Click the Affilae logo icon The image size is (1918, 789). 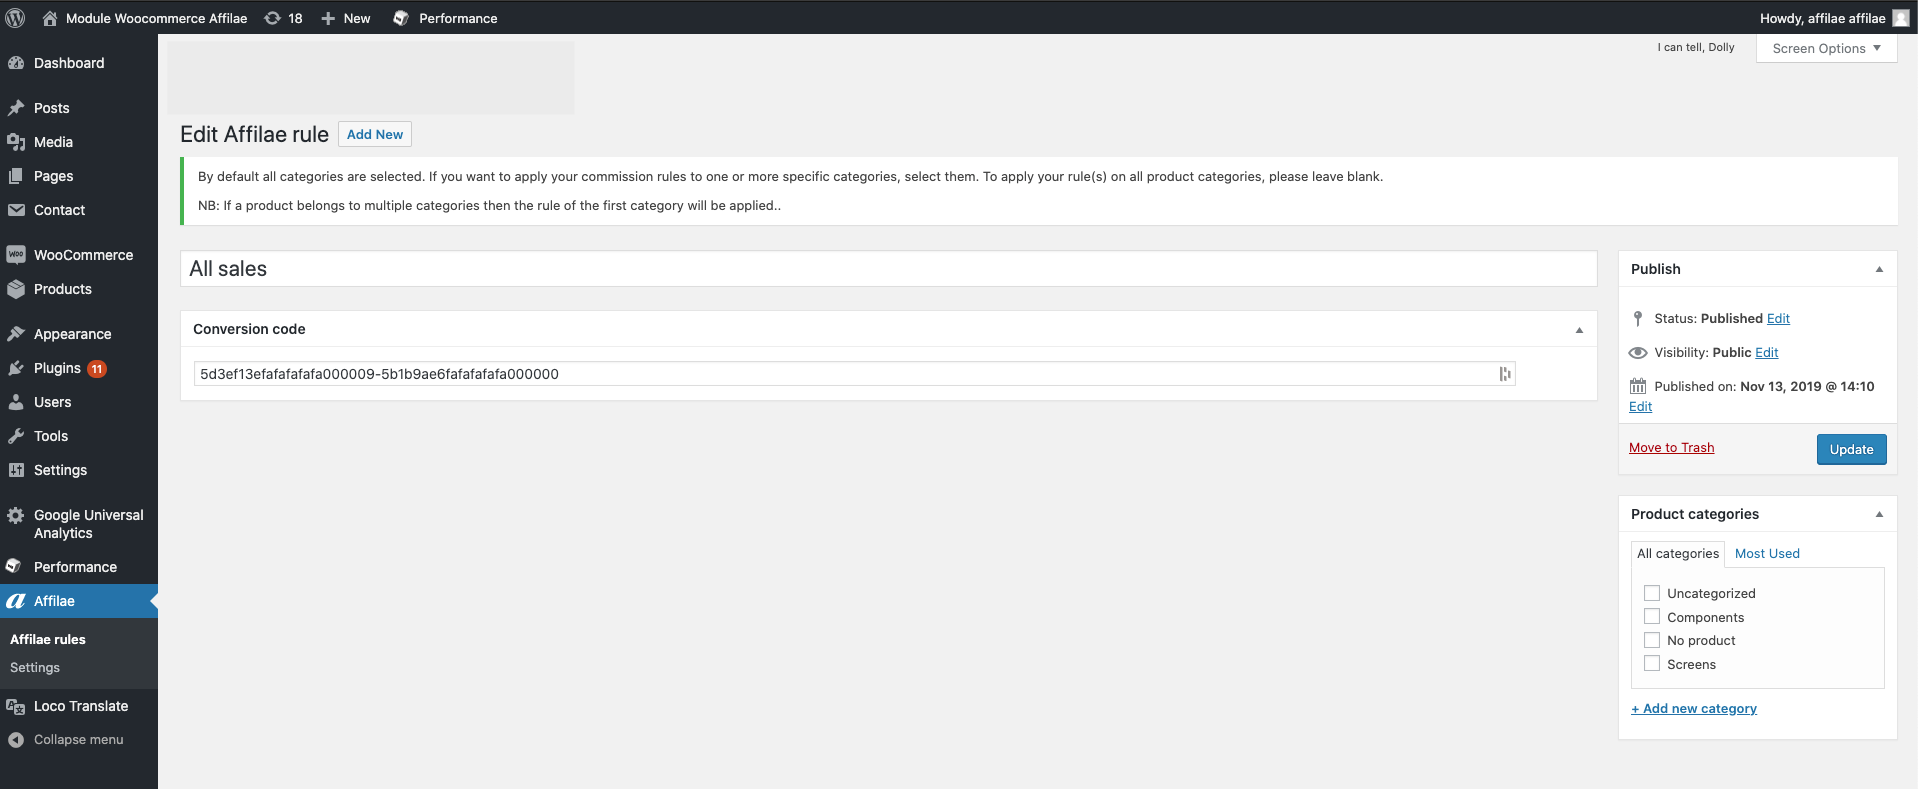click(16, 601)
